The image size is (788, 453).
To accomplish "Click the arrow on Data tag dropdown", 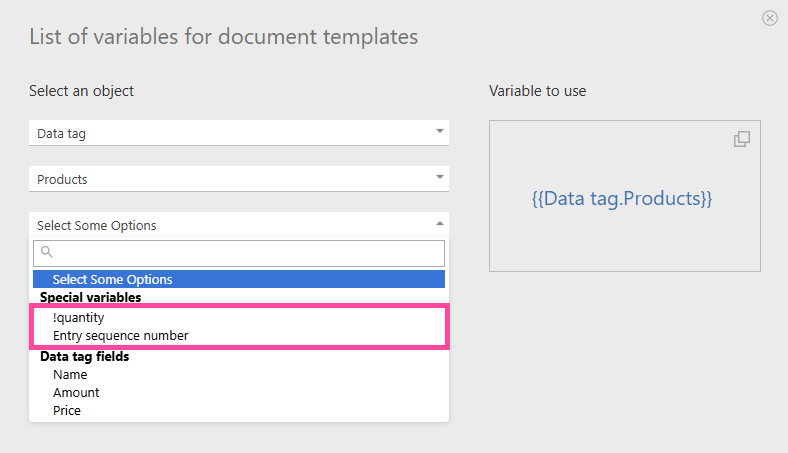I will pyautogui.click(x=439, y=132).
